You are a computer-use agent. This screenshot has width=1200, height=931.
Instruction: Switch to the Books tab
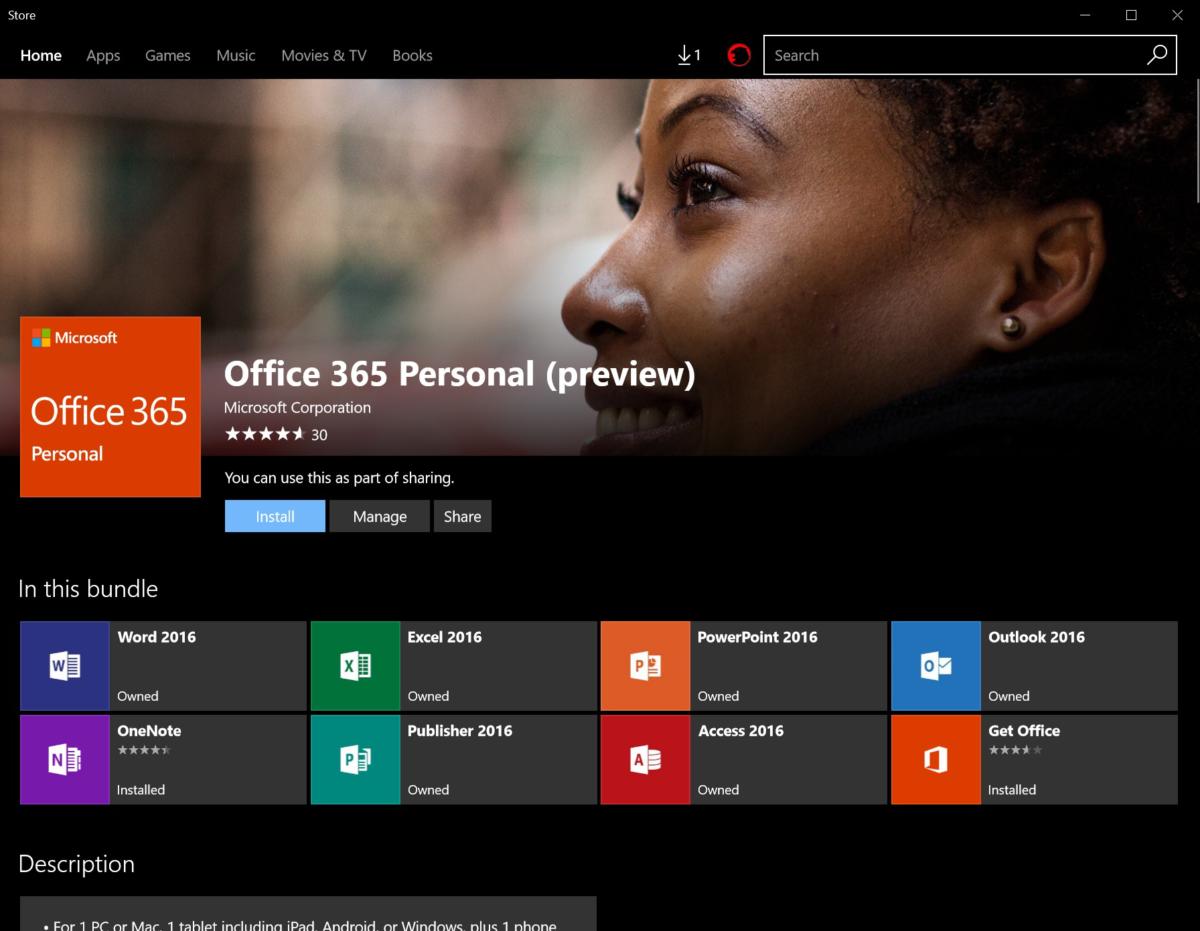(412, 55)
